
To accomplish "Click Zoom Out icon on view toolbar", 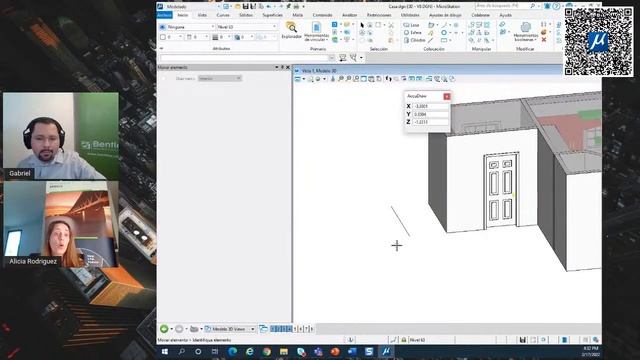I will coord(349,79).
